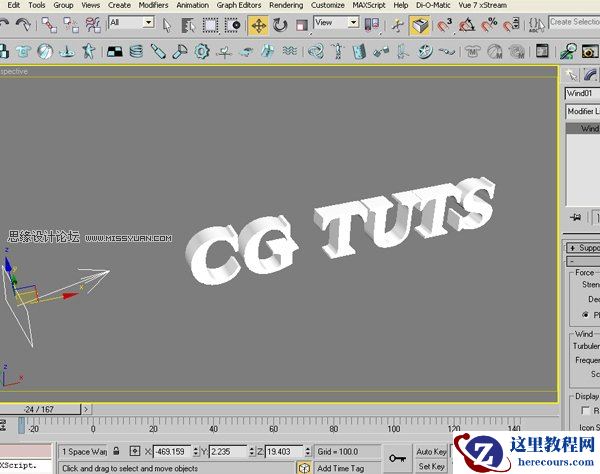Toggle the Percent Snap button
The width and height of the screenshot is (600, 474).
tap(489, 25)
